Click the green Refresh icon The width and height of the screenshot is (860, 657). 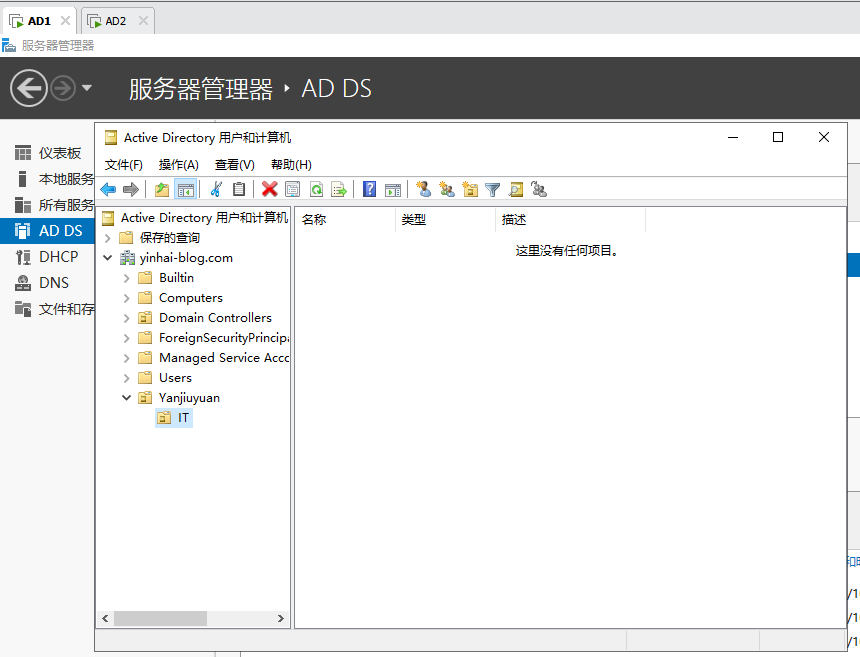(316, 190)
